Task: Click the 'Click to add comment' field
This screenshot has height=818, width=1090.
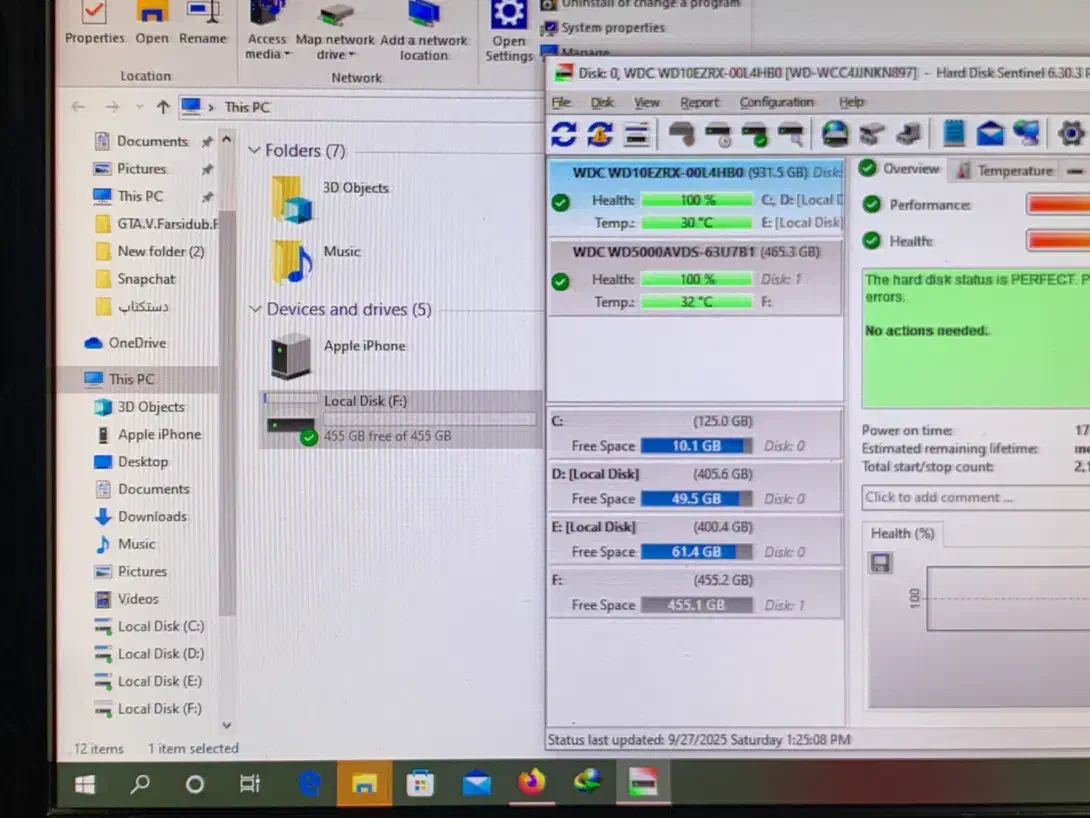Action: (x=970, y=497)
